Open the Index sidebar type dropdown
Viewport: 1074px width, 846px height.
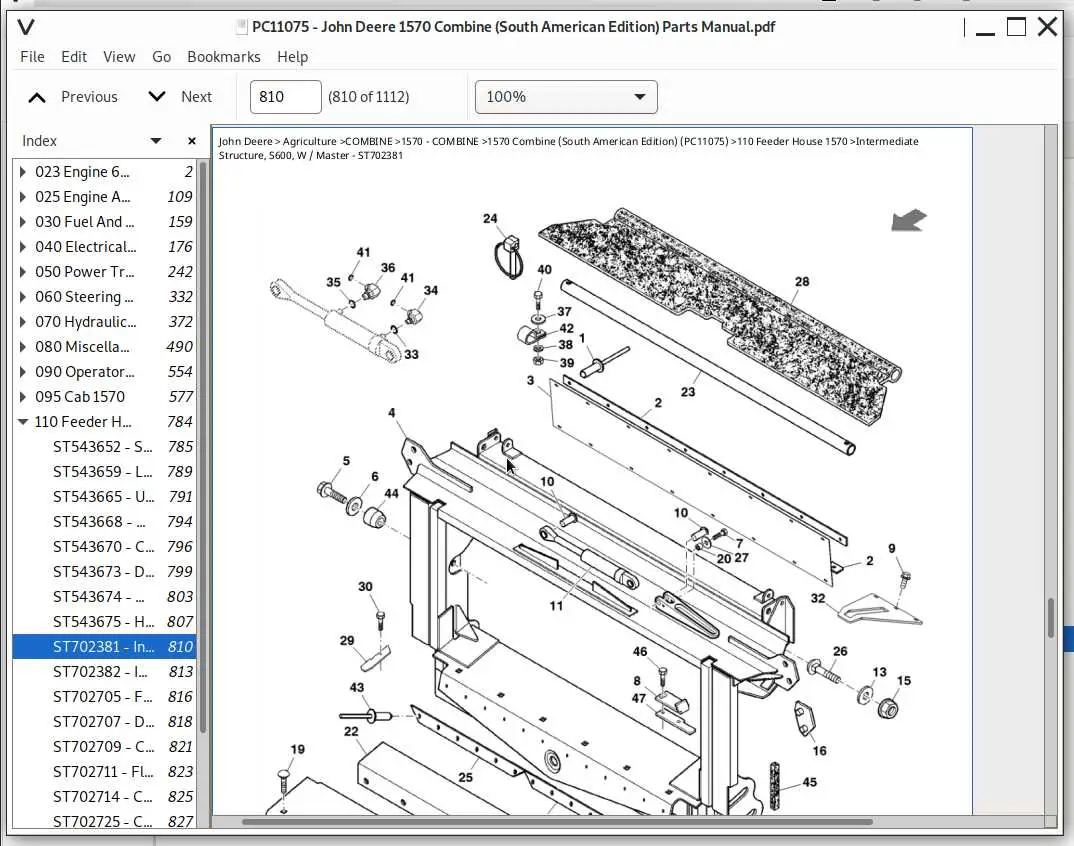tap(156, 140)
